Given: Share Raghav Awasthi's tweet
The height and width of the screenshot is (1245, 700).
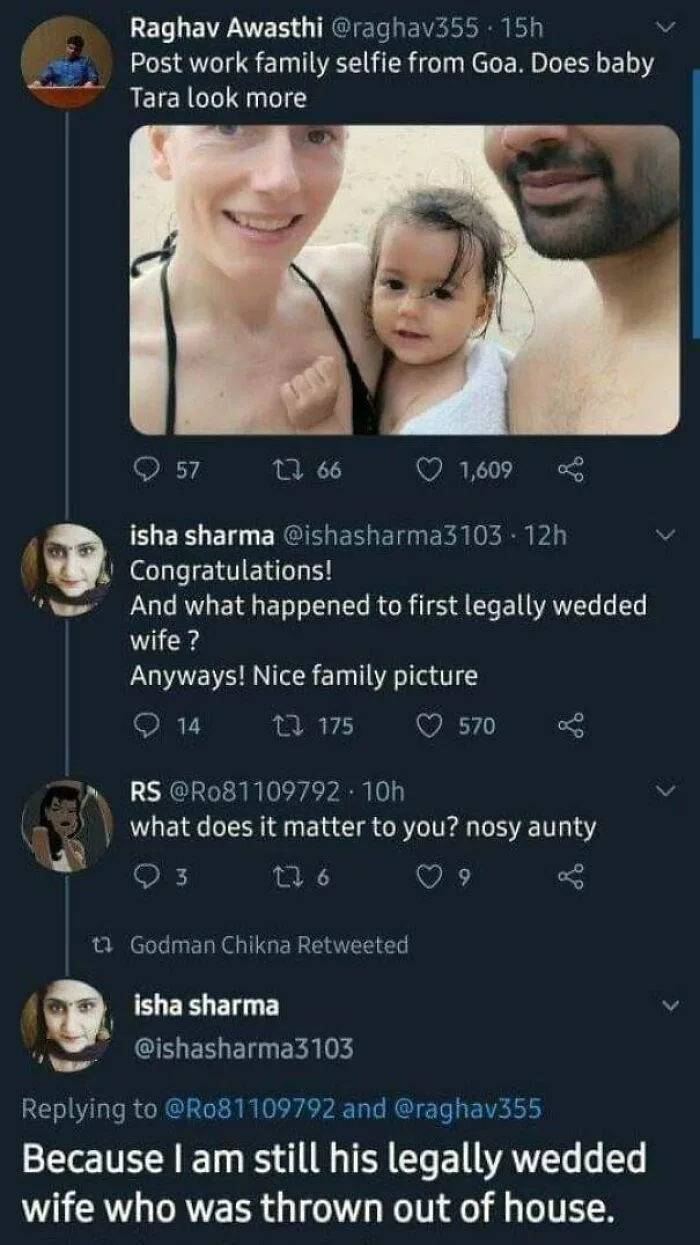Looking at the screenshot, I should [572, 469].
